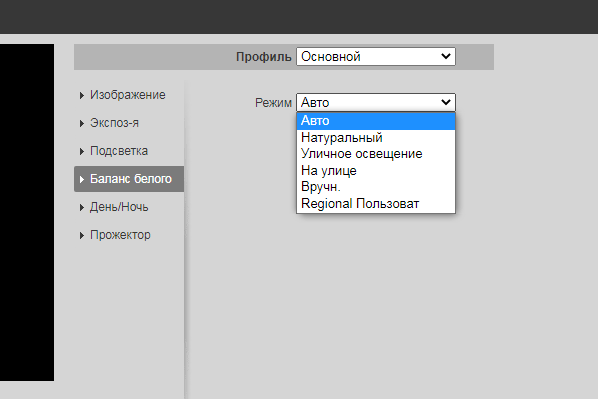The image size is (608, 404).
Task: Switch to the Подсветка section
Action: pyautogui.click(x=118, y=151)
